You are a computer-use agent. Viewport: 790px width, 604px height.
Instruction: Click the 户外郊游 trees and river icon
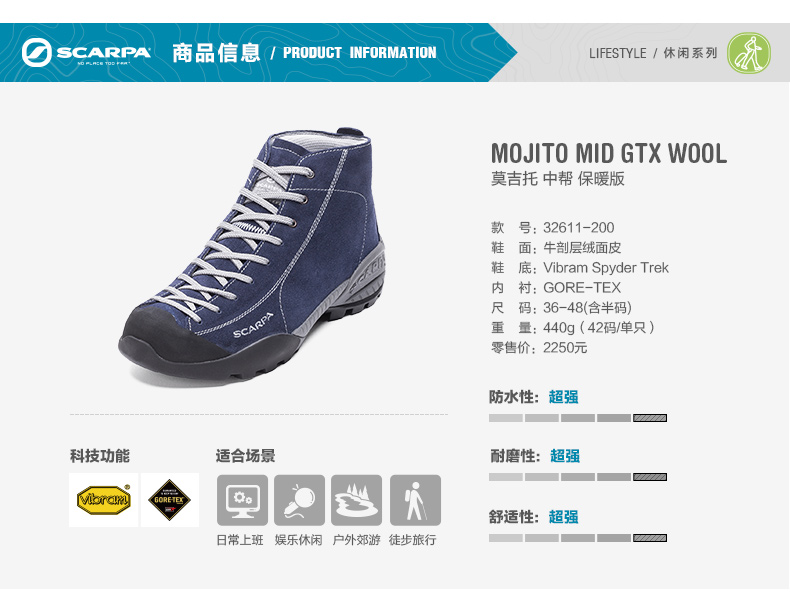coord(356,500)
